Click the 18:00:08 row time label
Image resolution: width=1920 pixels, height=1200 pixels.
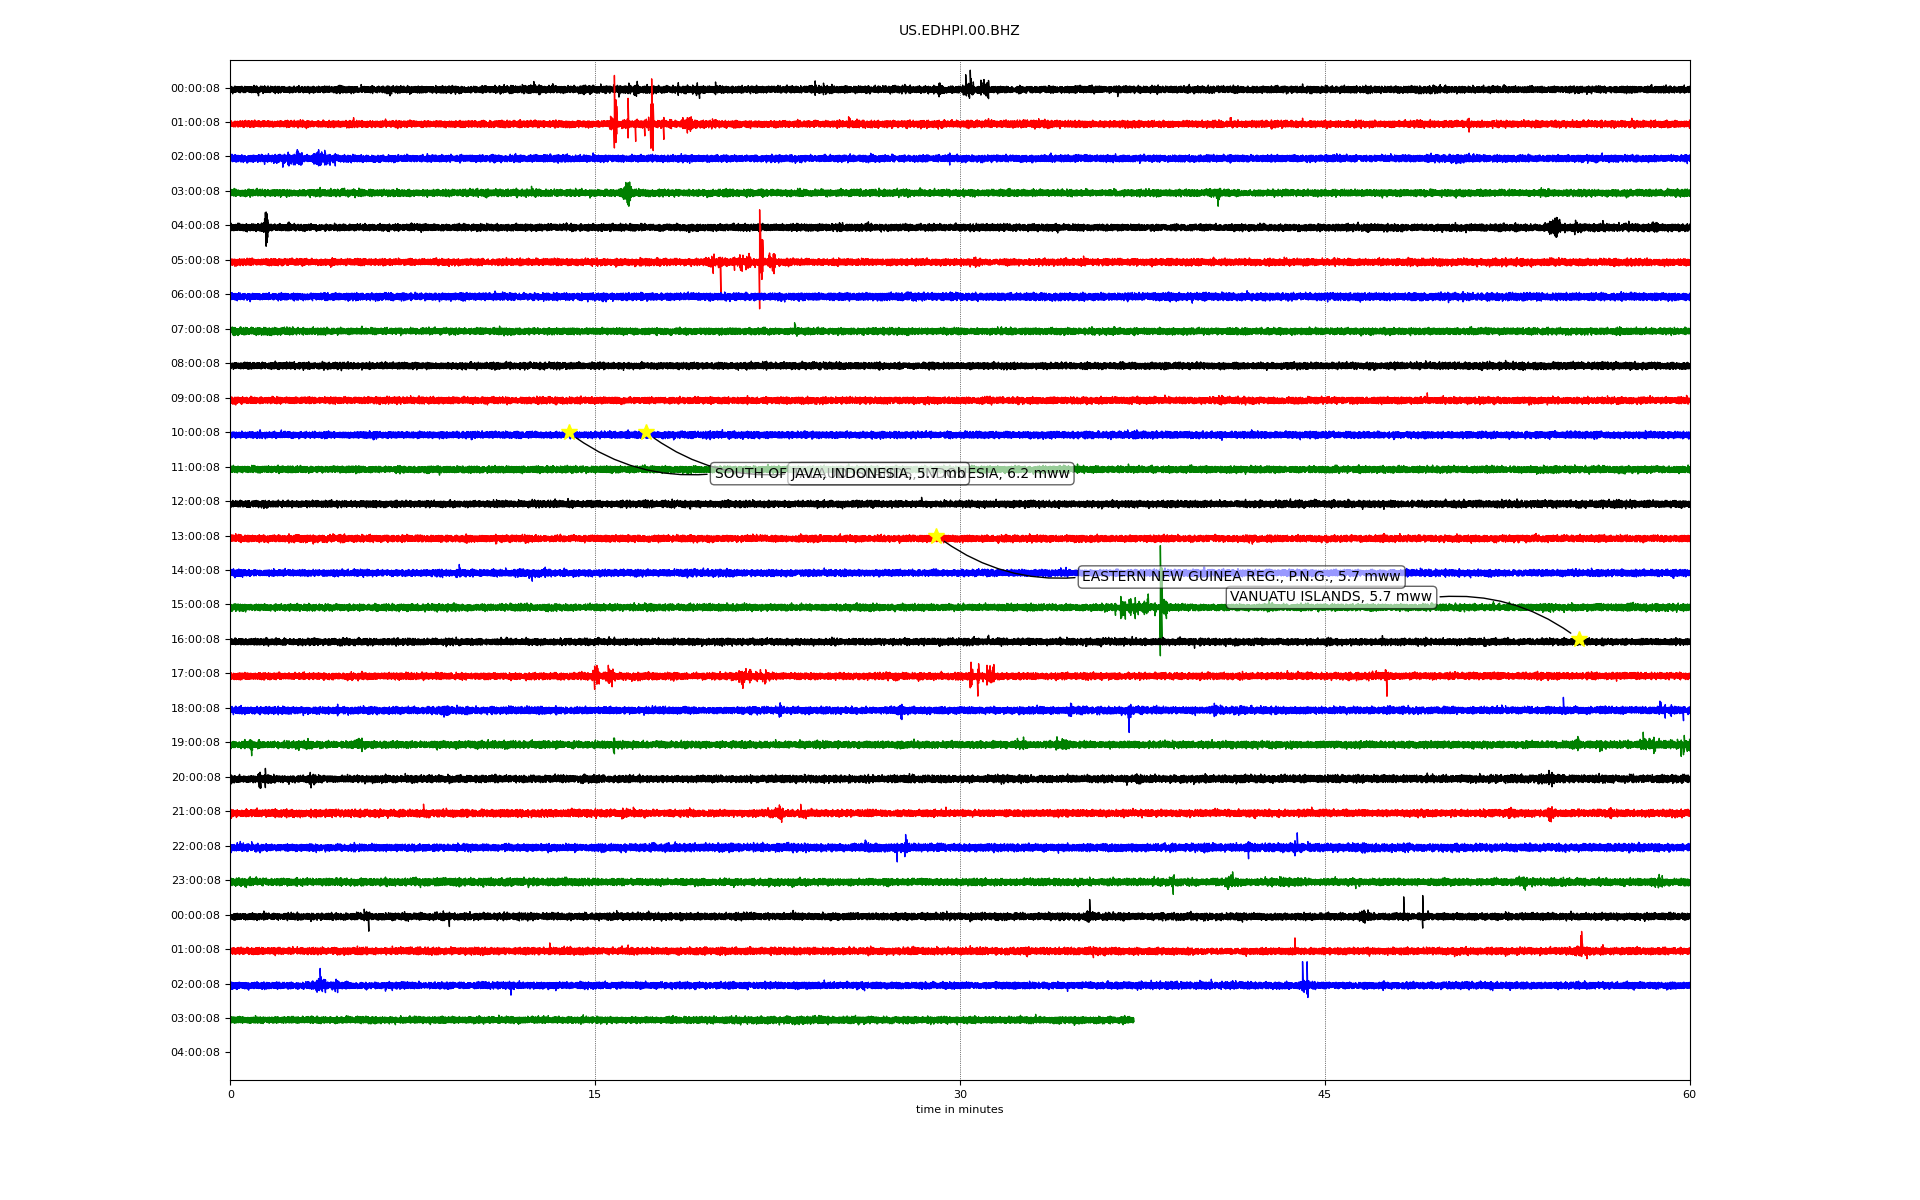point(195,709)
